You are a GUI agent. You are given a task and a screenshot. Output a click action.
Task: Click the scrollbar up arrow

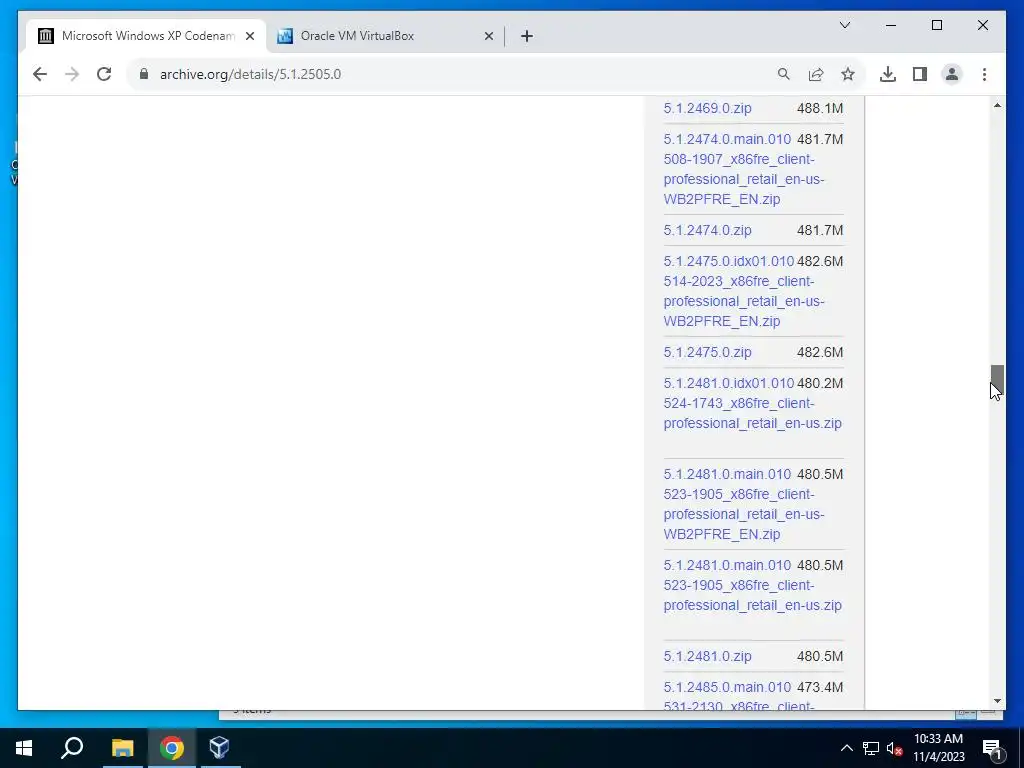(997, 105)
